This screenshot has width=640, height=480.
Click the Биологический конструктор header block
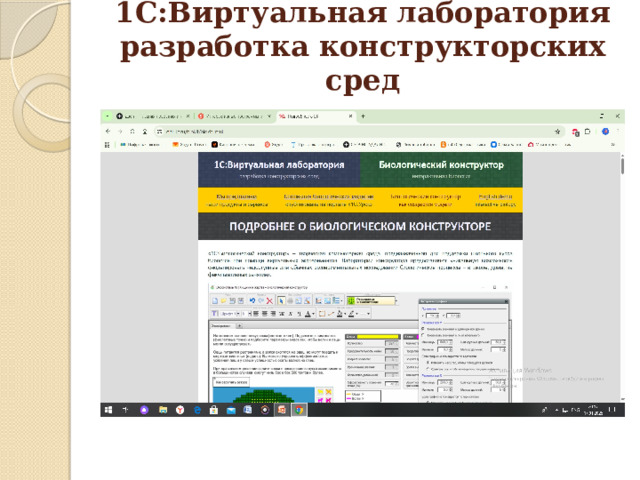441,169
